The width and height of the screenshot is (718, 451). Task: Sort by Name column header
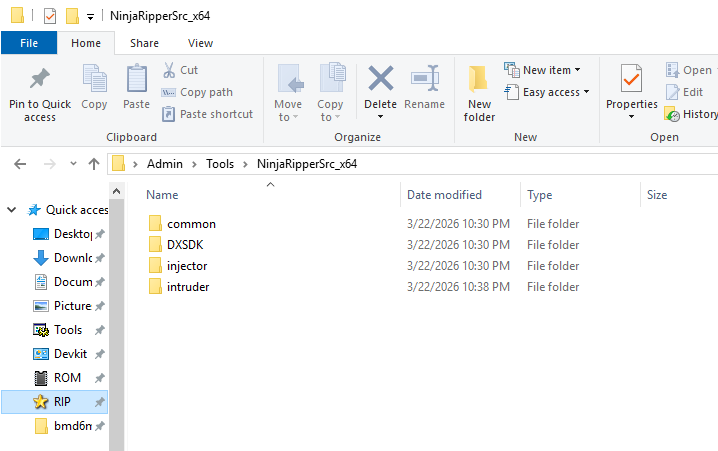(162, 195)
